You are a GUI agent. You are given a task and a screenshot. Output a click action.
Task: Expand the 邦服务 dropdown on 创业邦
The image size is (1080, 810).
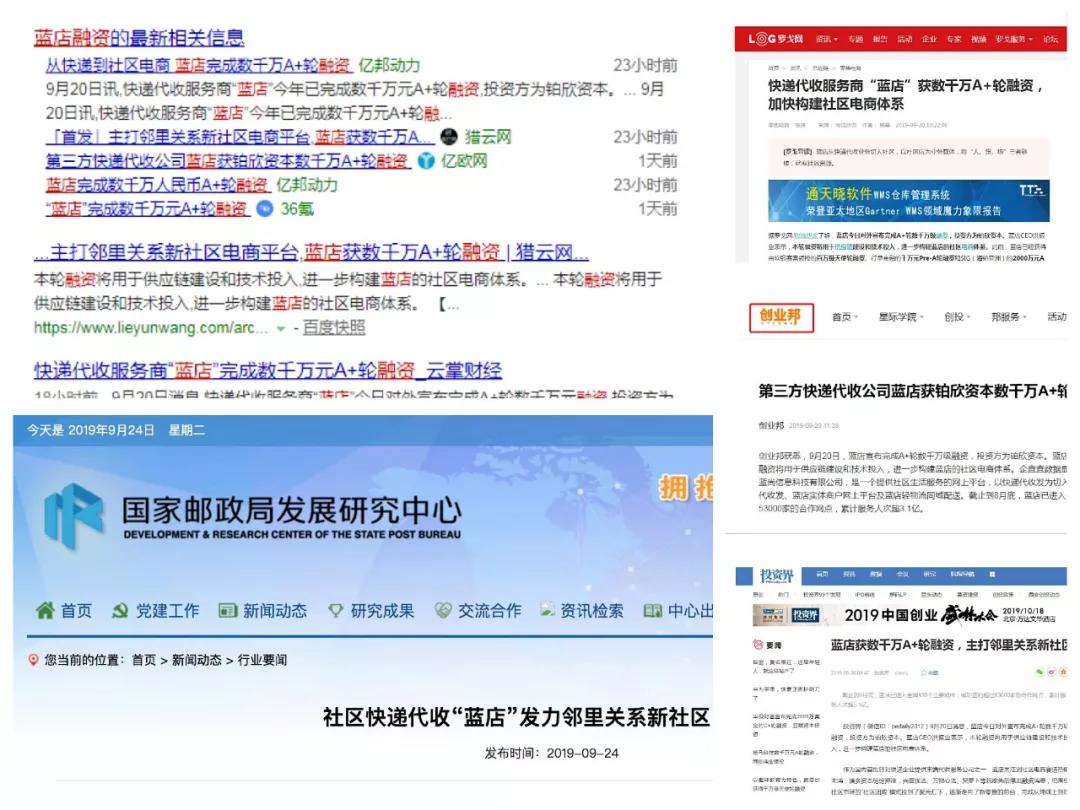click(1024, 318)
